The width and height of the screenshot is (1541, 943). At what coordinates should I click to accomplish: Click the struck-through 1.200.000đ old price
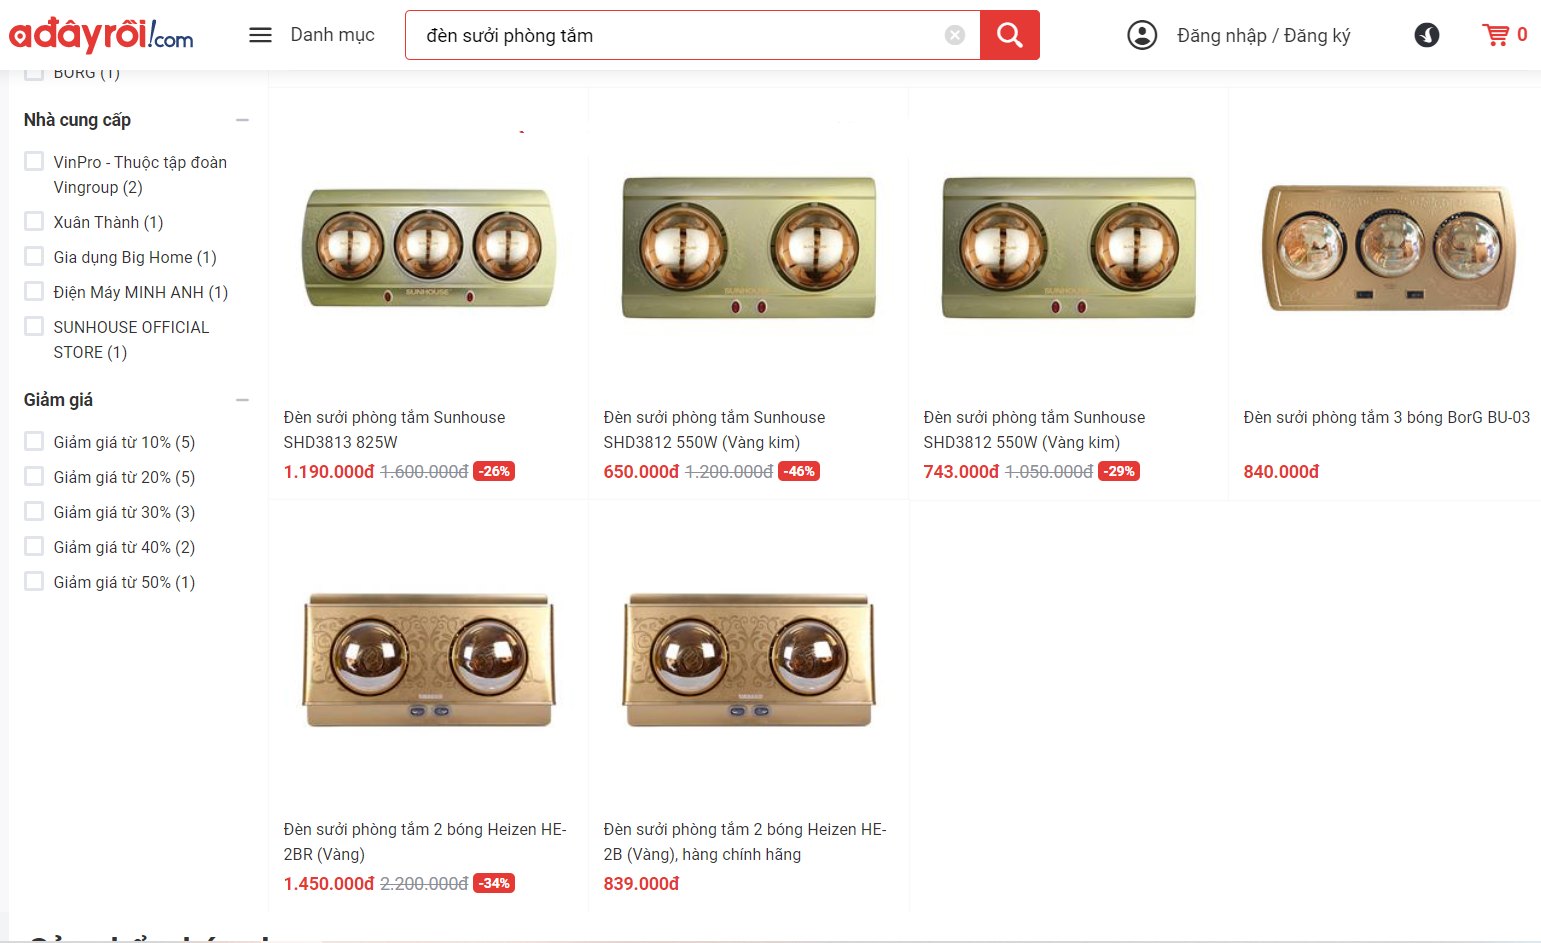coord(729,471)
